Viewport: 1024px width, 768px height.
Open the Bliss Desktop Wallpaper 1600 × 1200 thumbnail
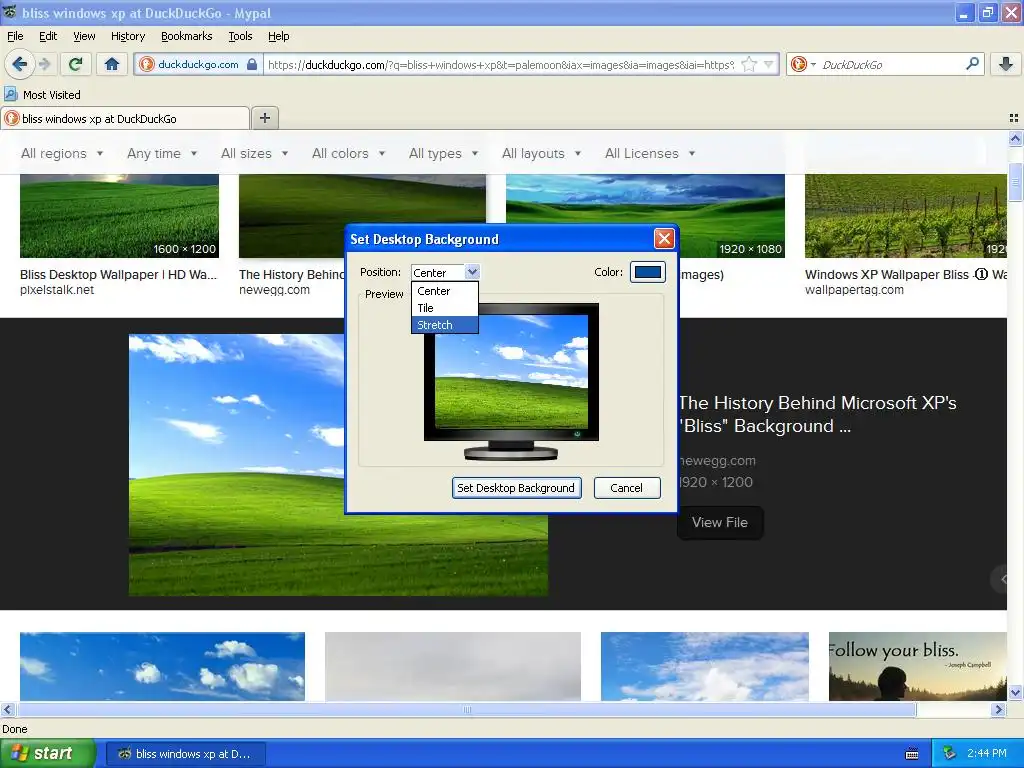(x=119, y=216)
